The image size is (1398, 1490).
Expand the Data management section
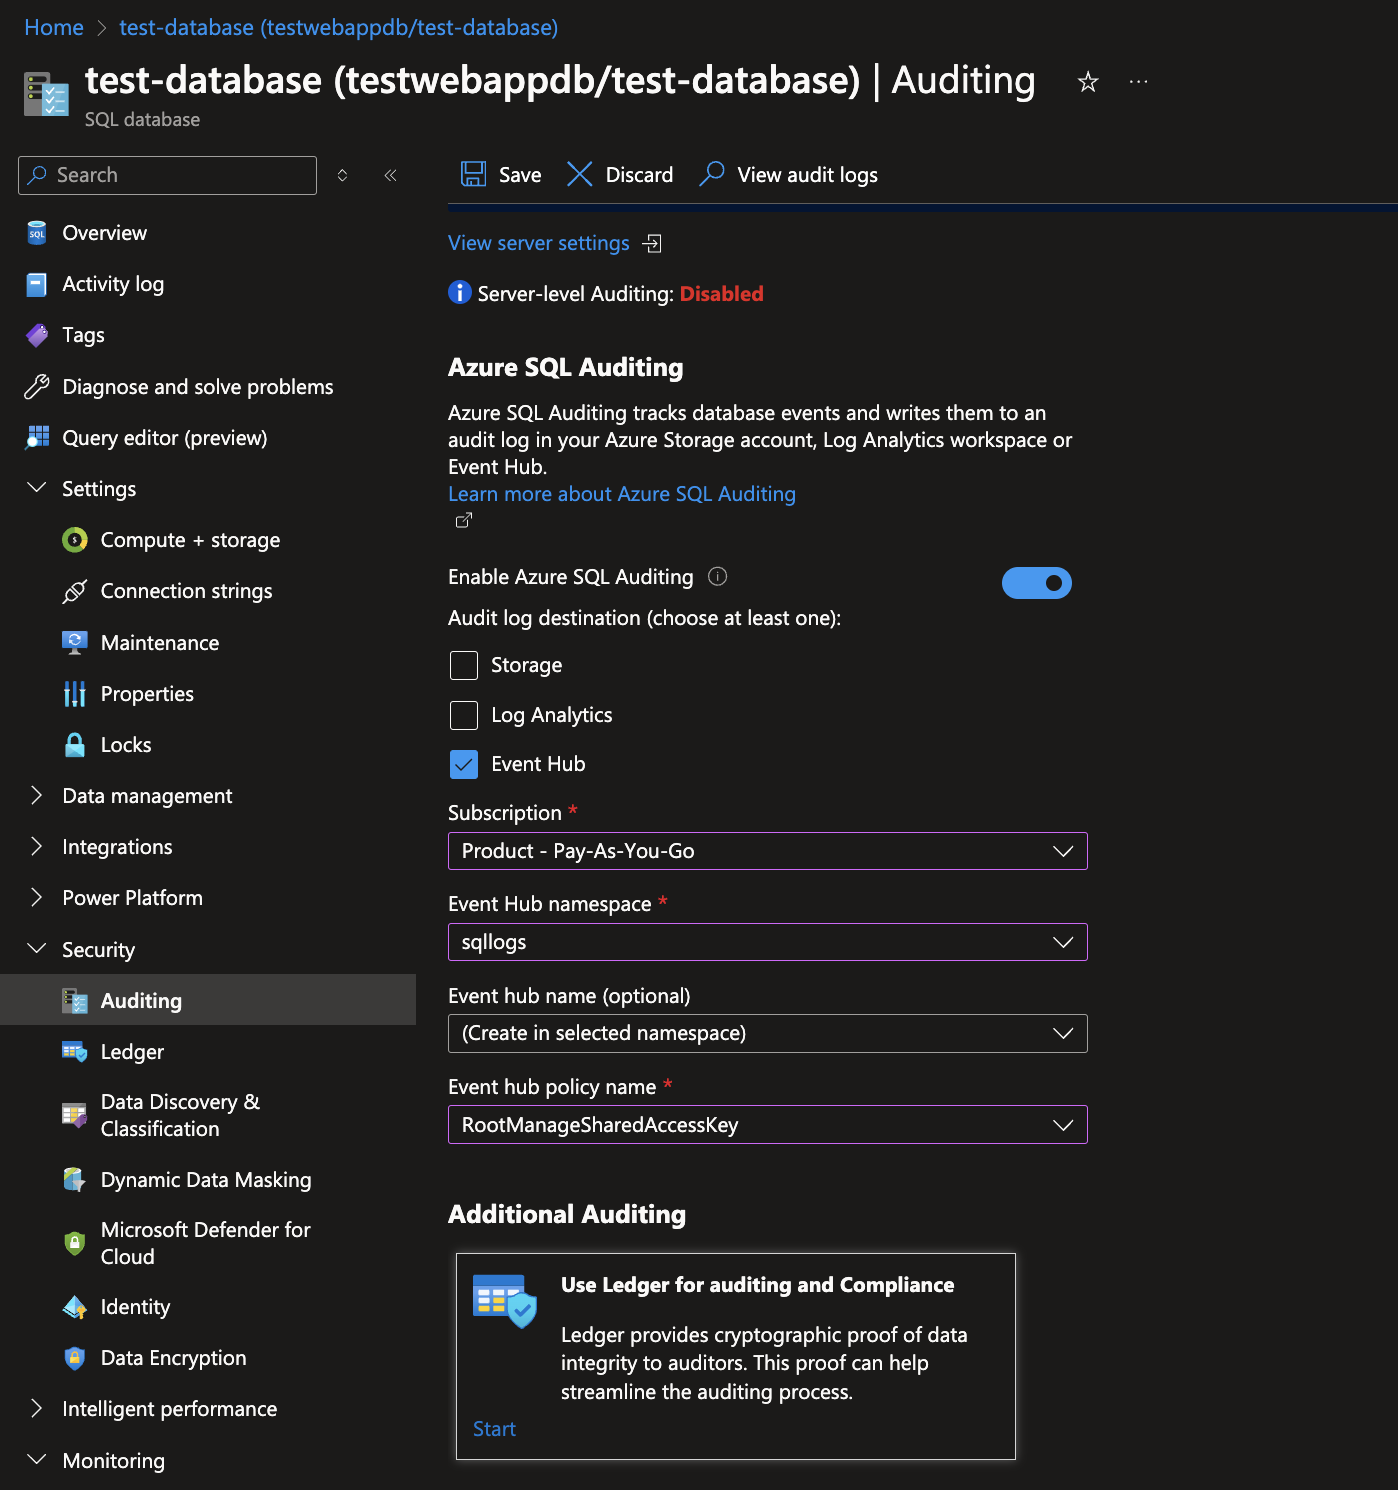point(147,796)
